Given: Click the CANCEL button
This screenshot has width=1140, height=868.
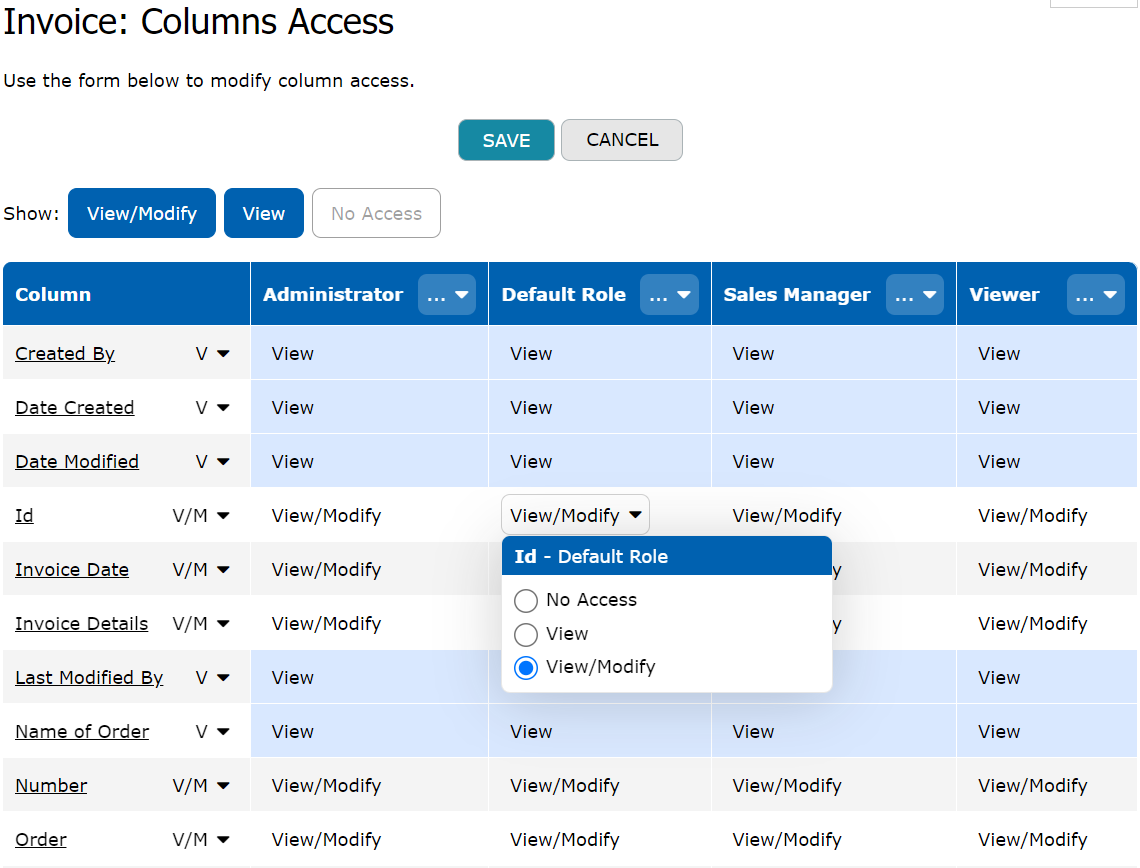Looking at the screenshot, I should (x=622, y=140).
